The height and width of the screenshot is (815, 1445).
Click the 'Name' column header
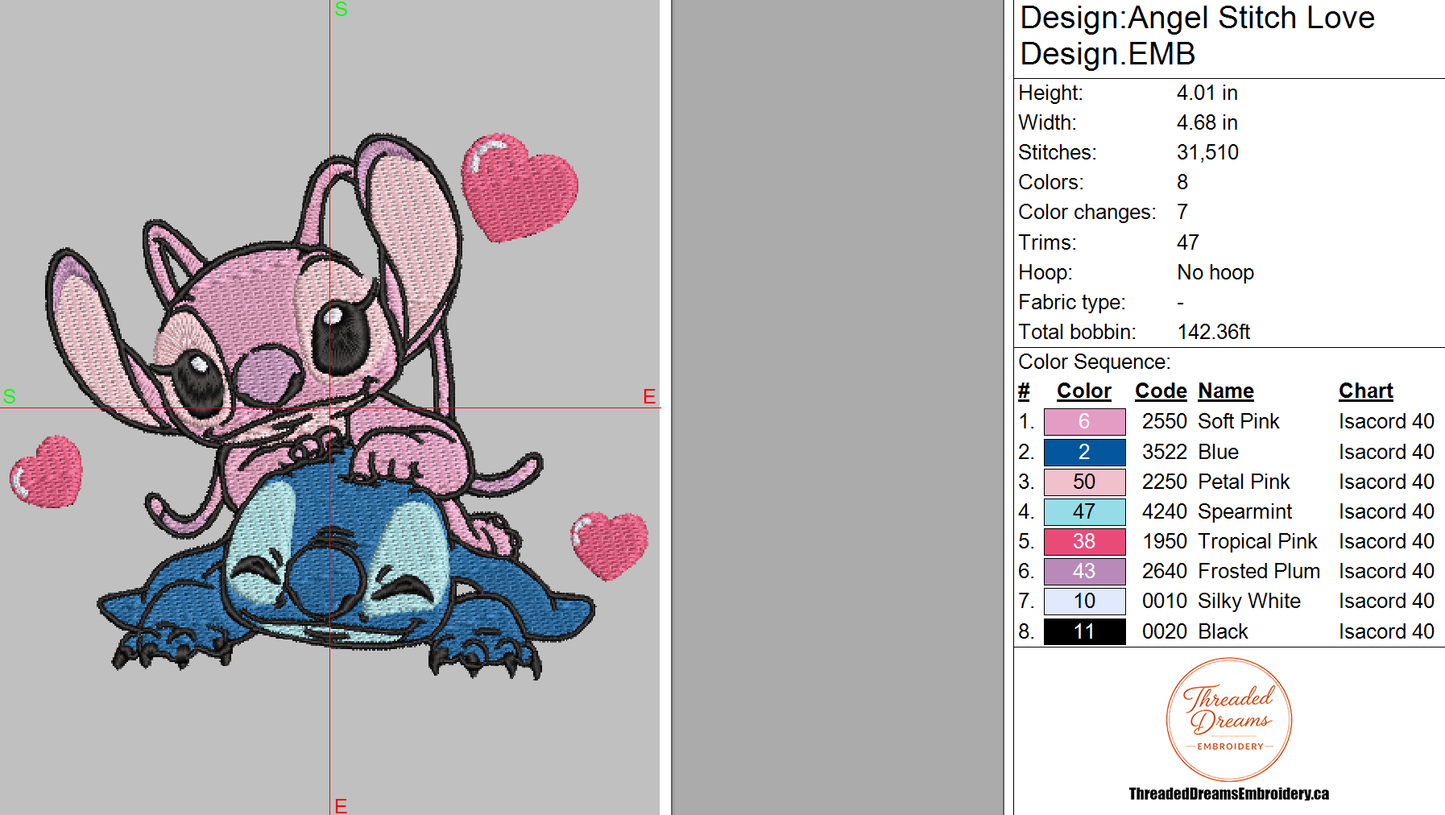tap(1226, 392)
